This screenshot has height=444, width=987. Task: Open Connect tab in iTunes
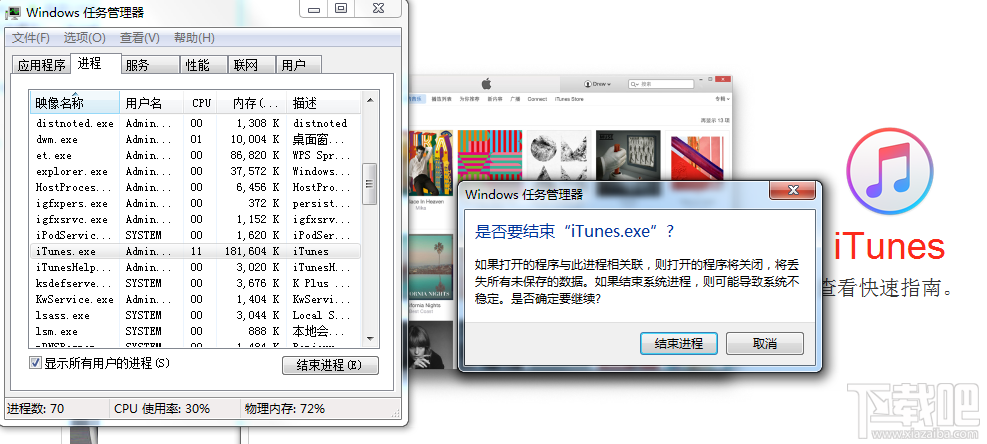tap(537, 99)
